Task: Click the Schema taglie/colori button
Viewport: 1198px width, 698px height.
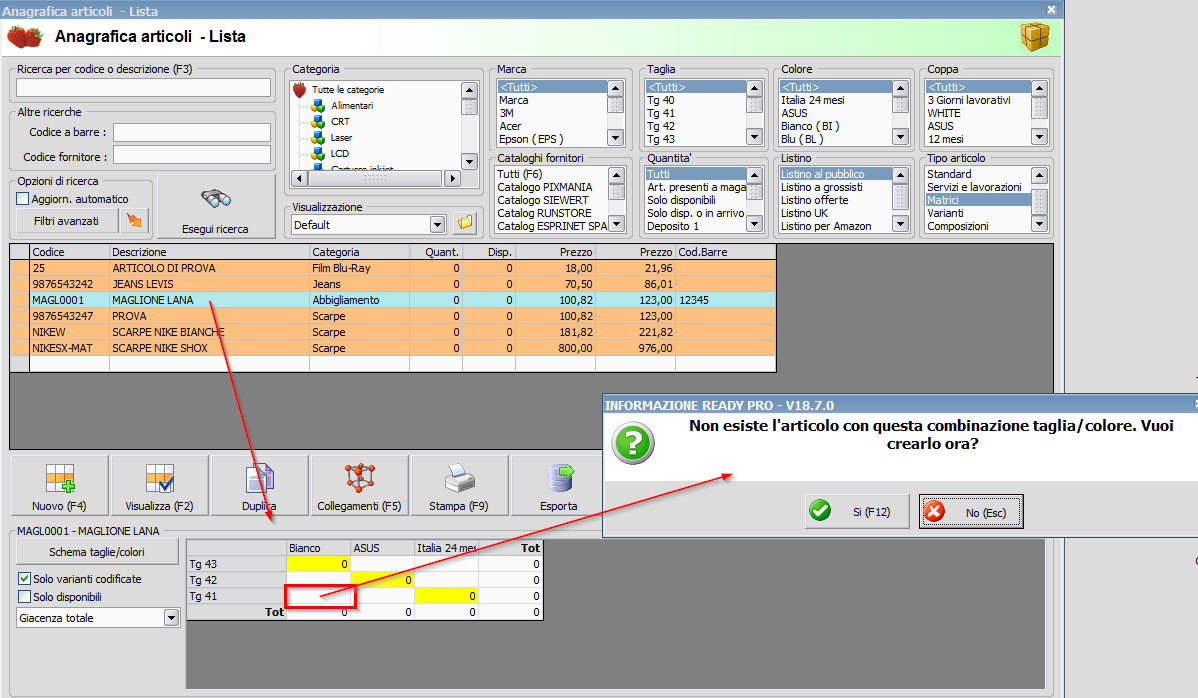Action: click(x=97, y=552)
